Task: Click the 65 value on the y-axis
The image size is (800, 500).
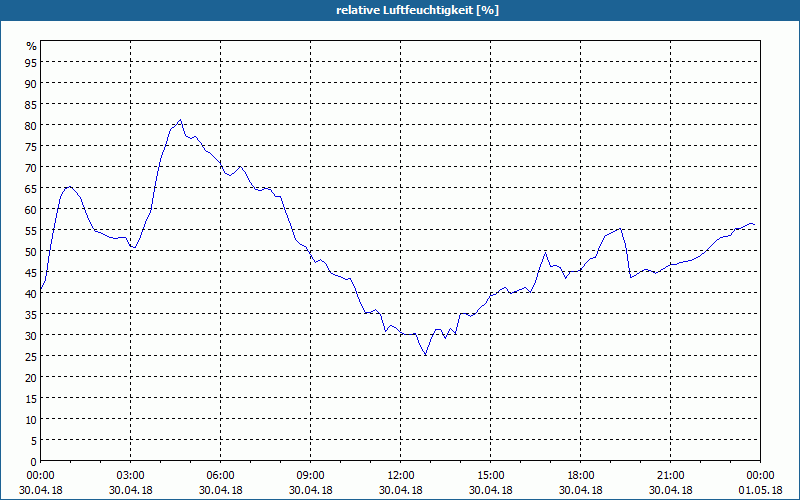Action: (x=31, y=188)
